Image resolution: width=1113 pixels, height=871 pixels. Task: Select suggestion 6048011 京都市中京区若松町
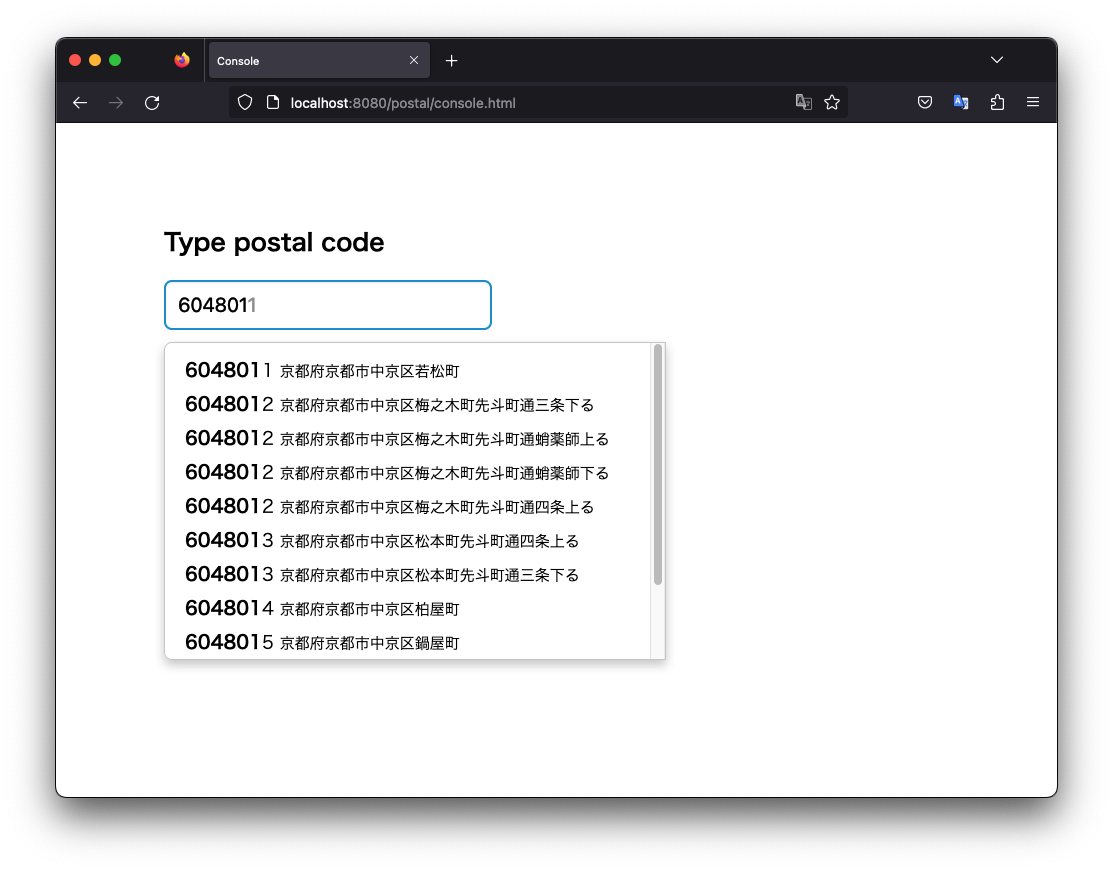coord(320,369)
